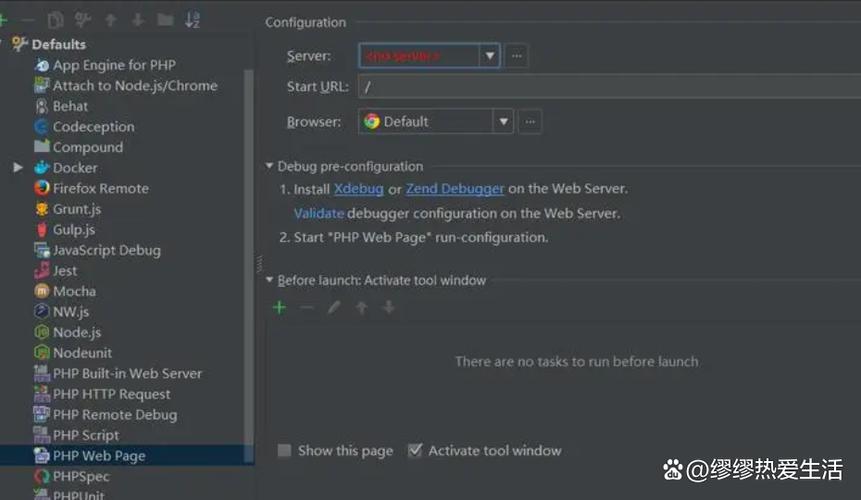Open the Xdebug link
The image size is (861, 500).
358,188
